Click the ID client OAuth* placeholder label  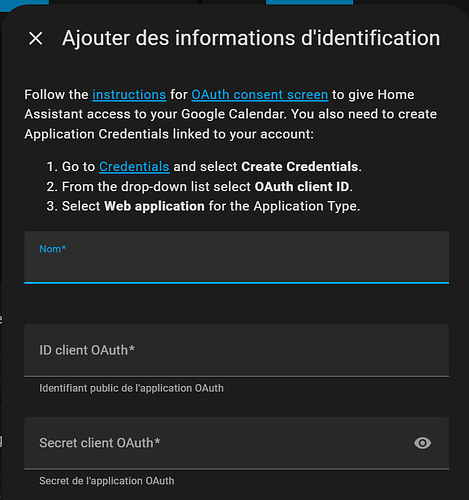(87, 350)
